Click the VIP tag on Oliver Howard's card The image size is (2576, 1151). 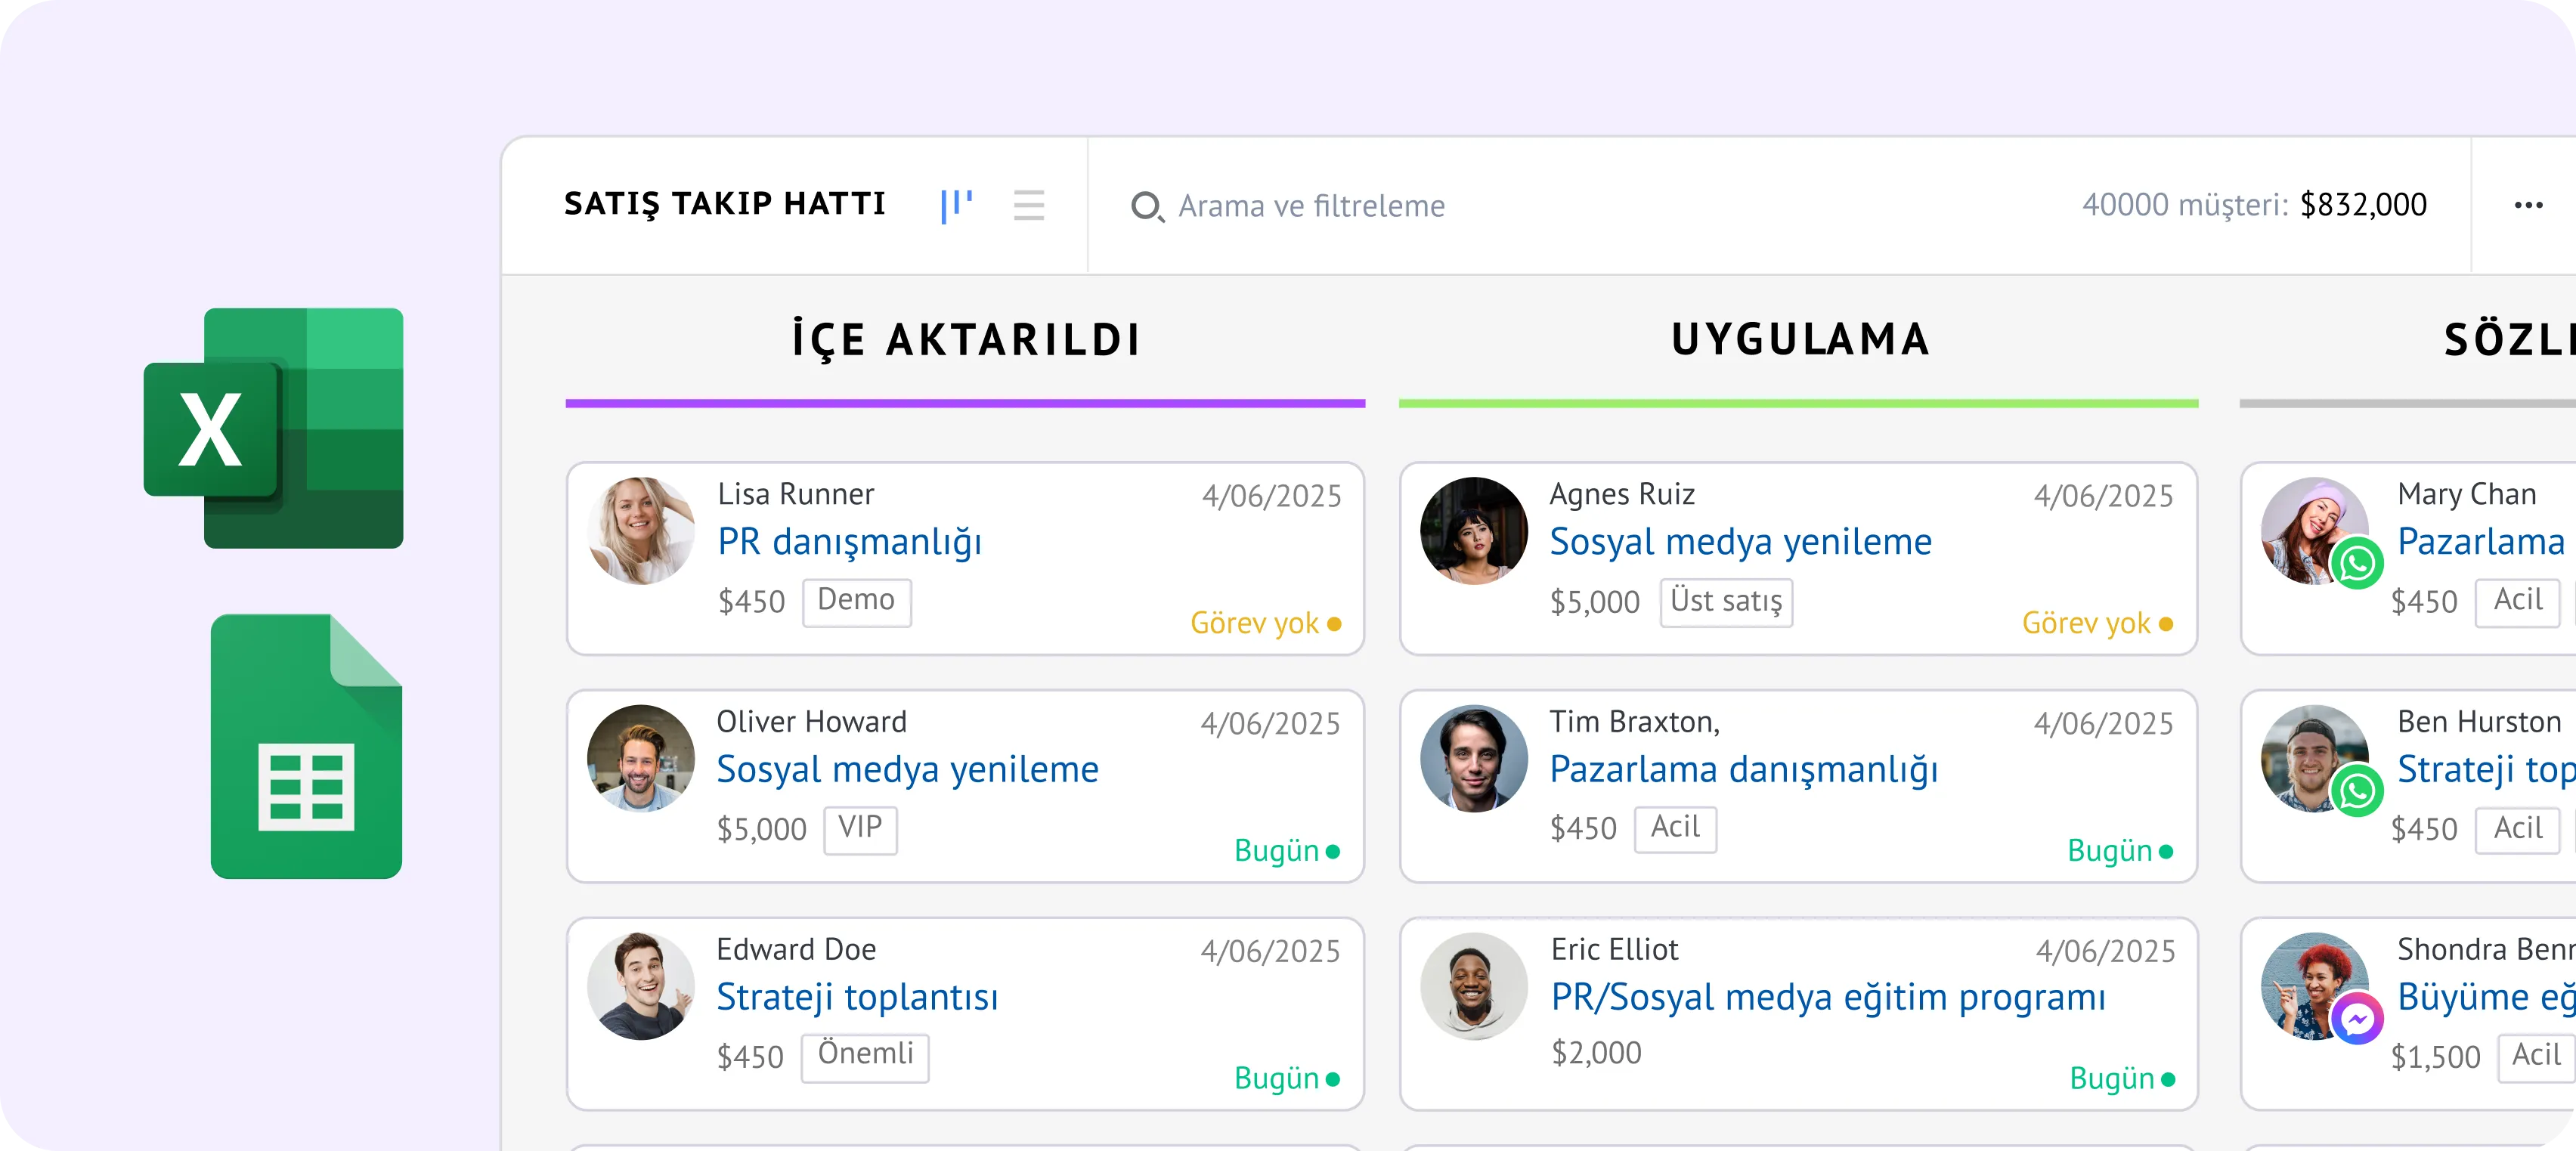[x=860, y=830]
